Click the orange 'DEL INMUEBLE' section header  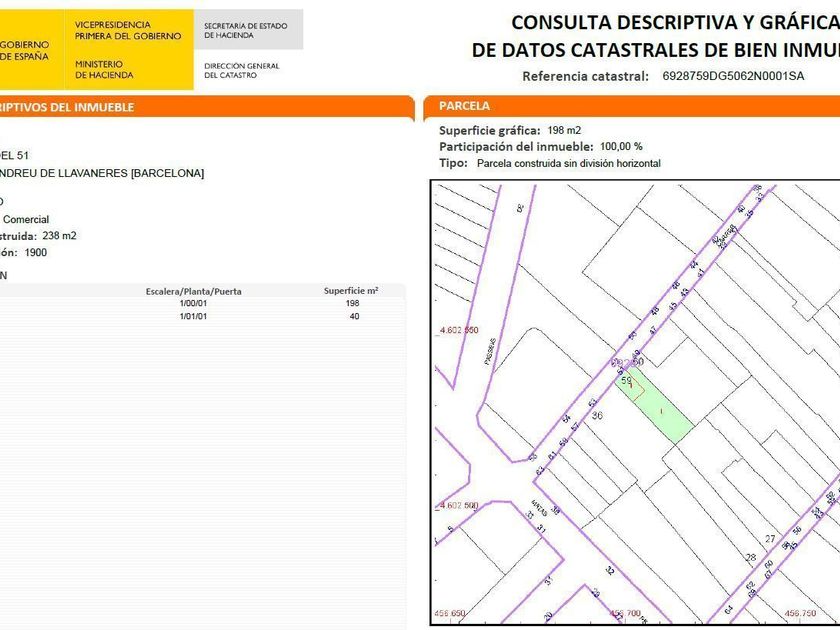206,107
